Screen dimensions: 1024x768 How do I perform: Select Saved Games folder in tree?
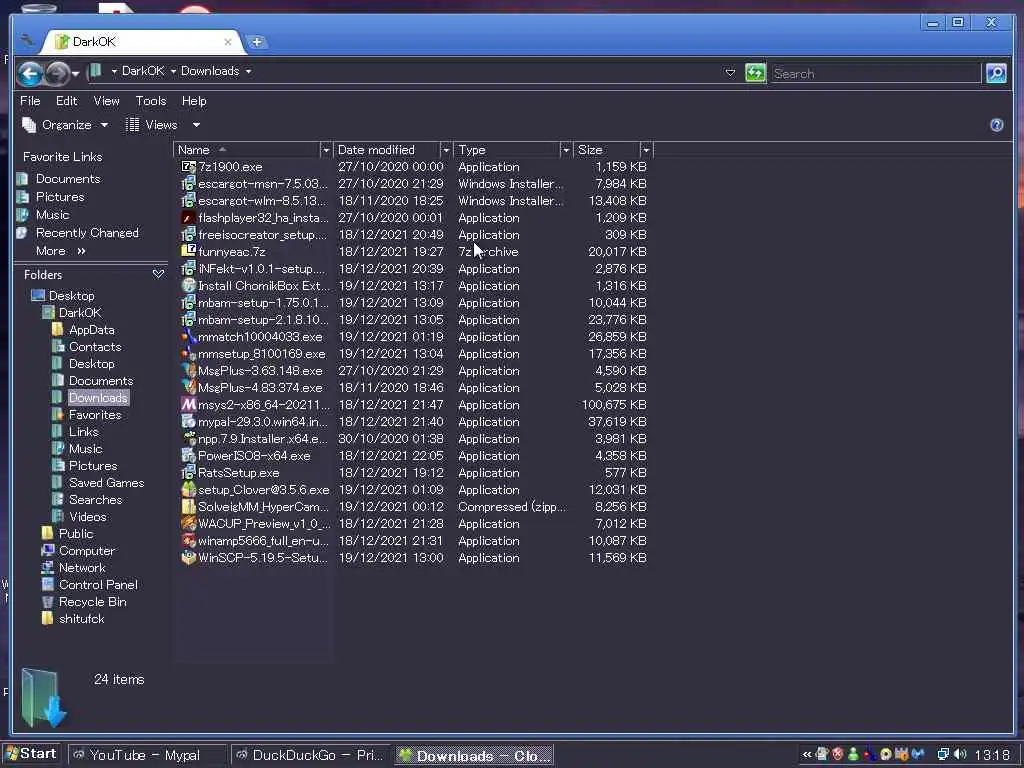click(106, 483)
